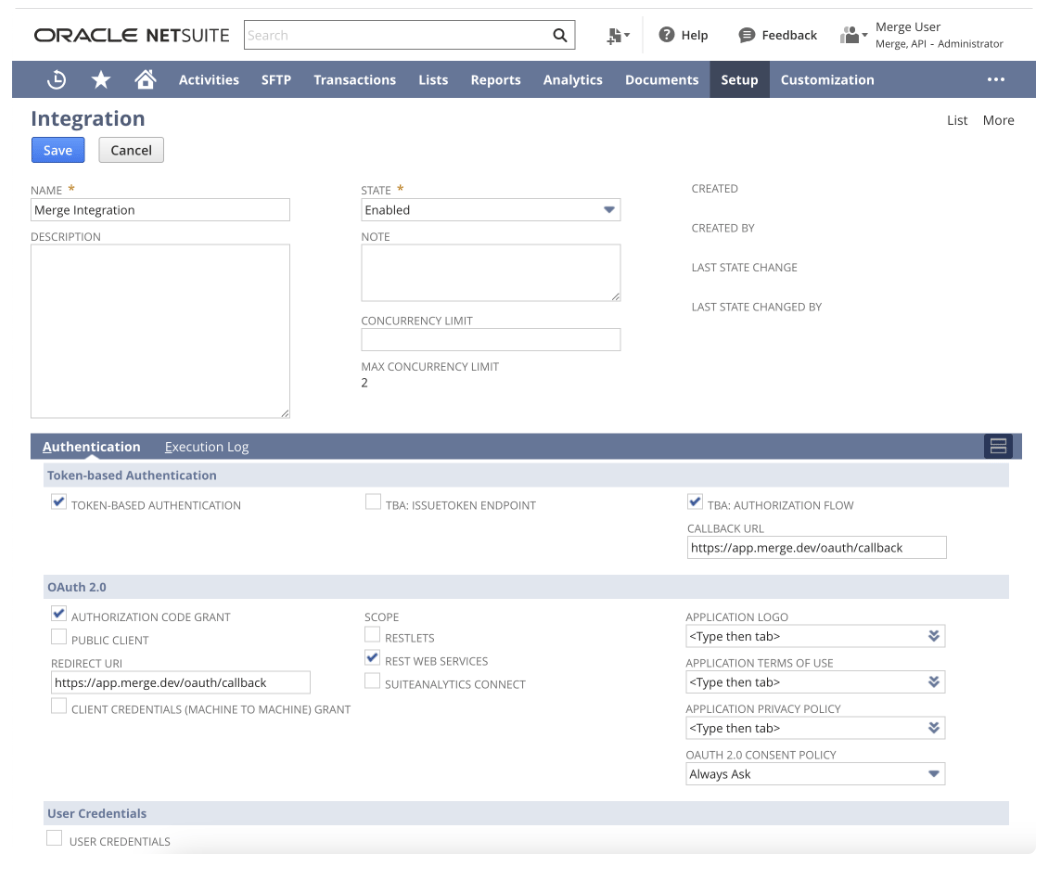1060x870 pixels.
Task: Click the Name field with Merge Integration
Action: tap(160, 210)
